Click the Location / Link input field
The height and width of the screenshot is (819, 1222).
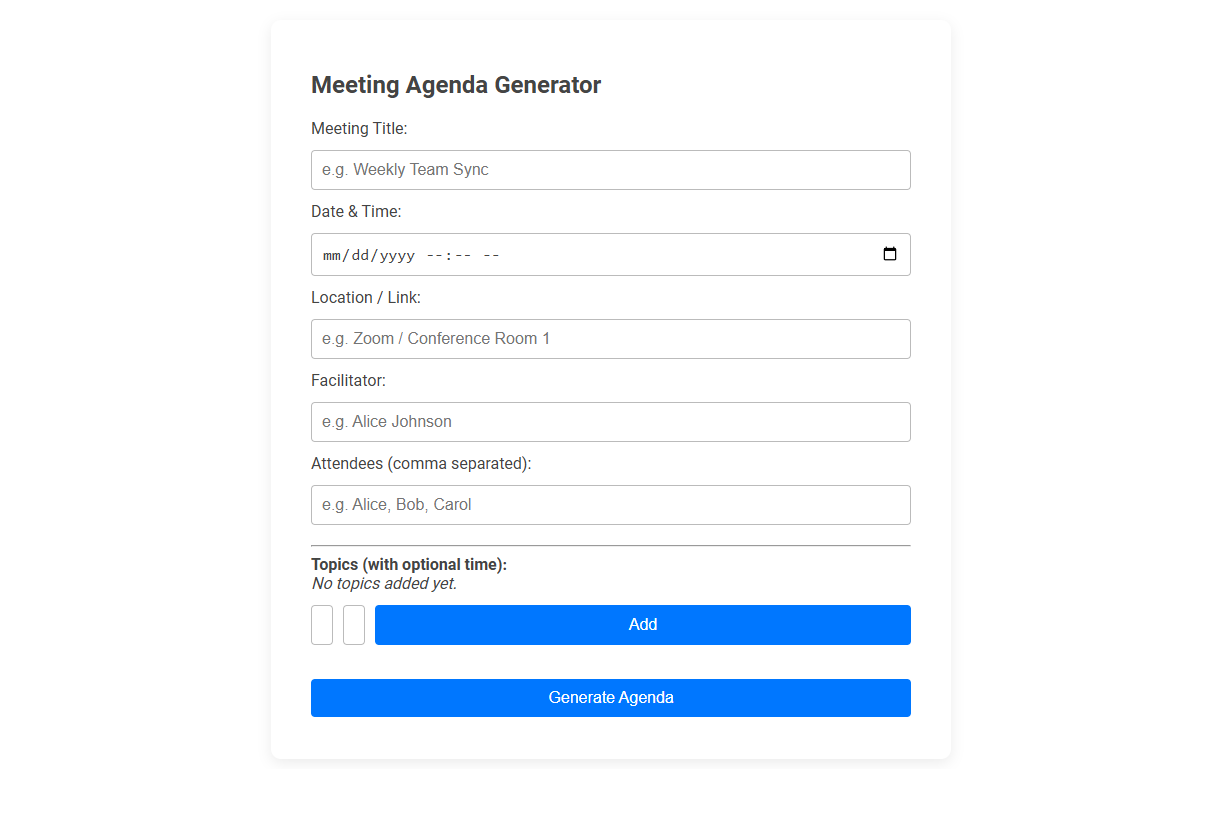click(610, 339)
